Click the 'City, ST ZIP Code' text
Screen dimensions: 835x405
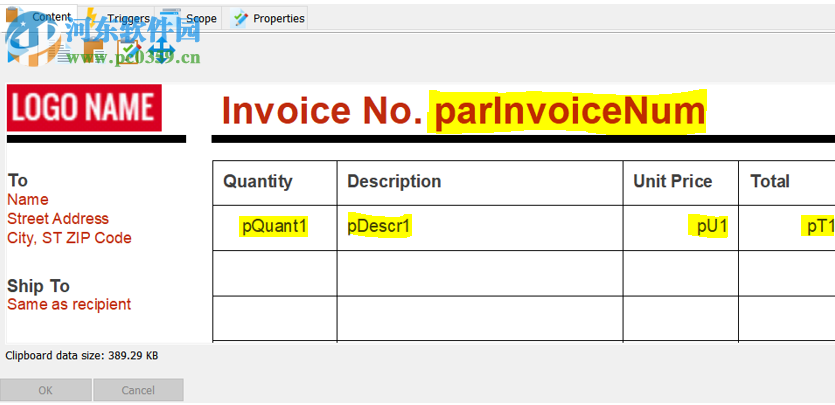tap(69, 238)
